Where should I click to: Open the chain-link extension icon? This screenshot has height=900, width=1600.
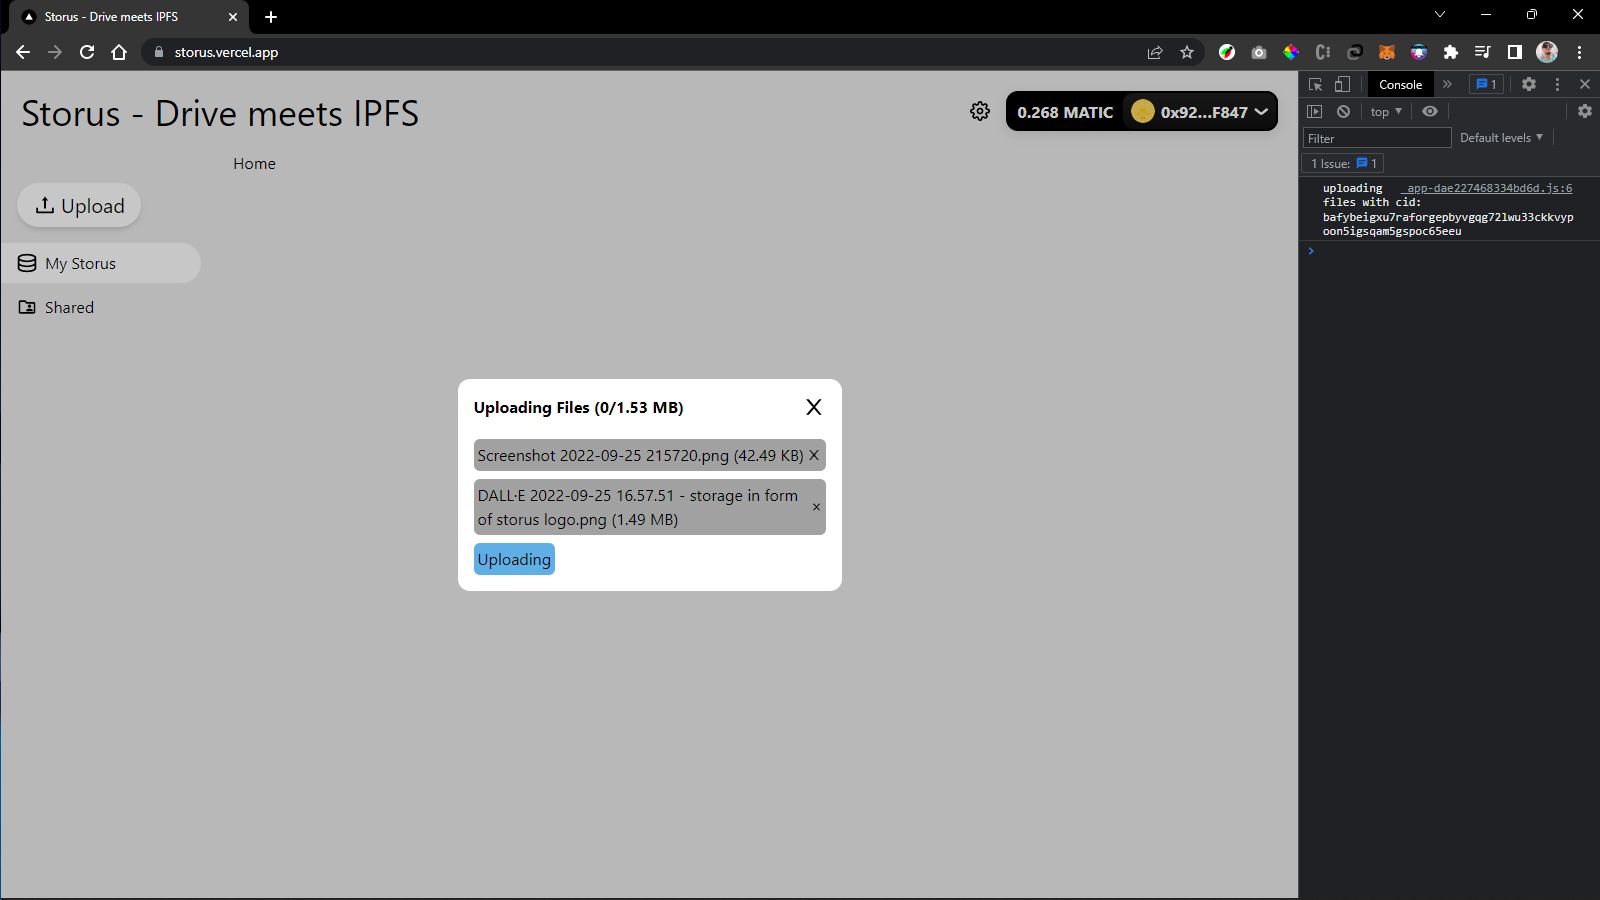(x=1355, y=52)
